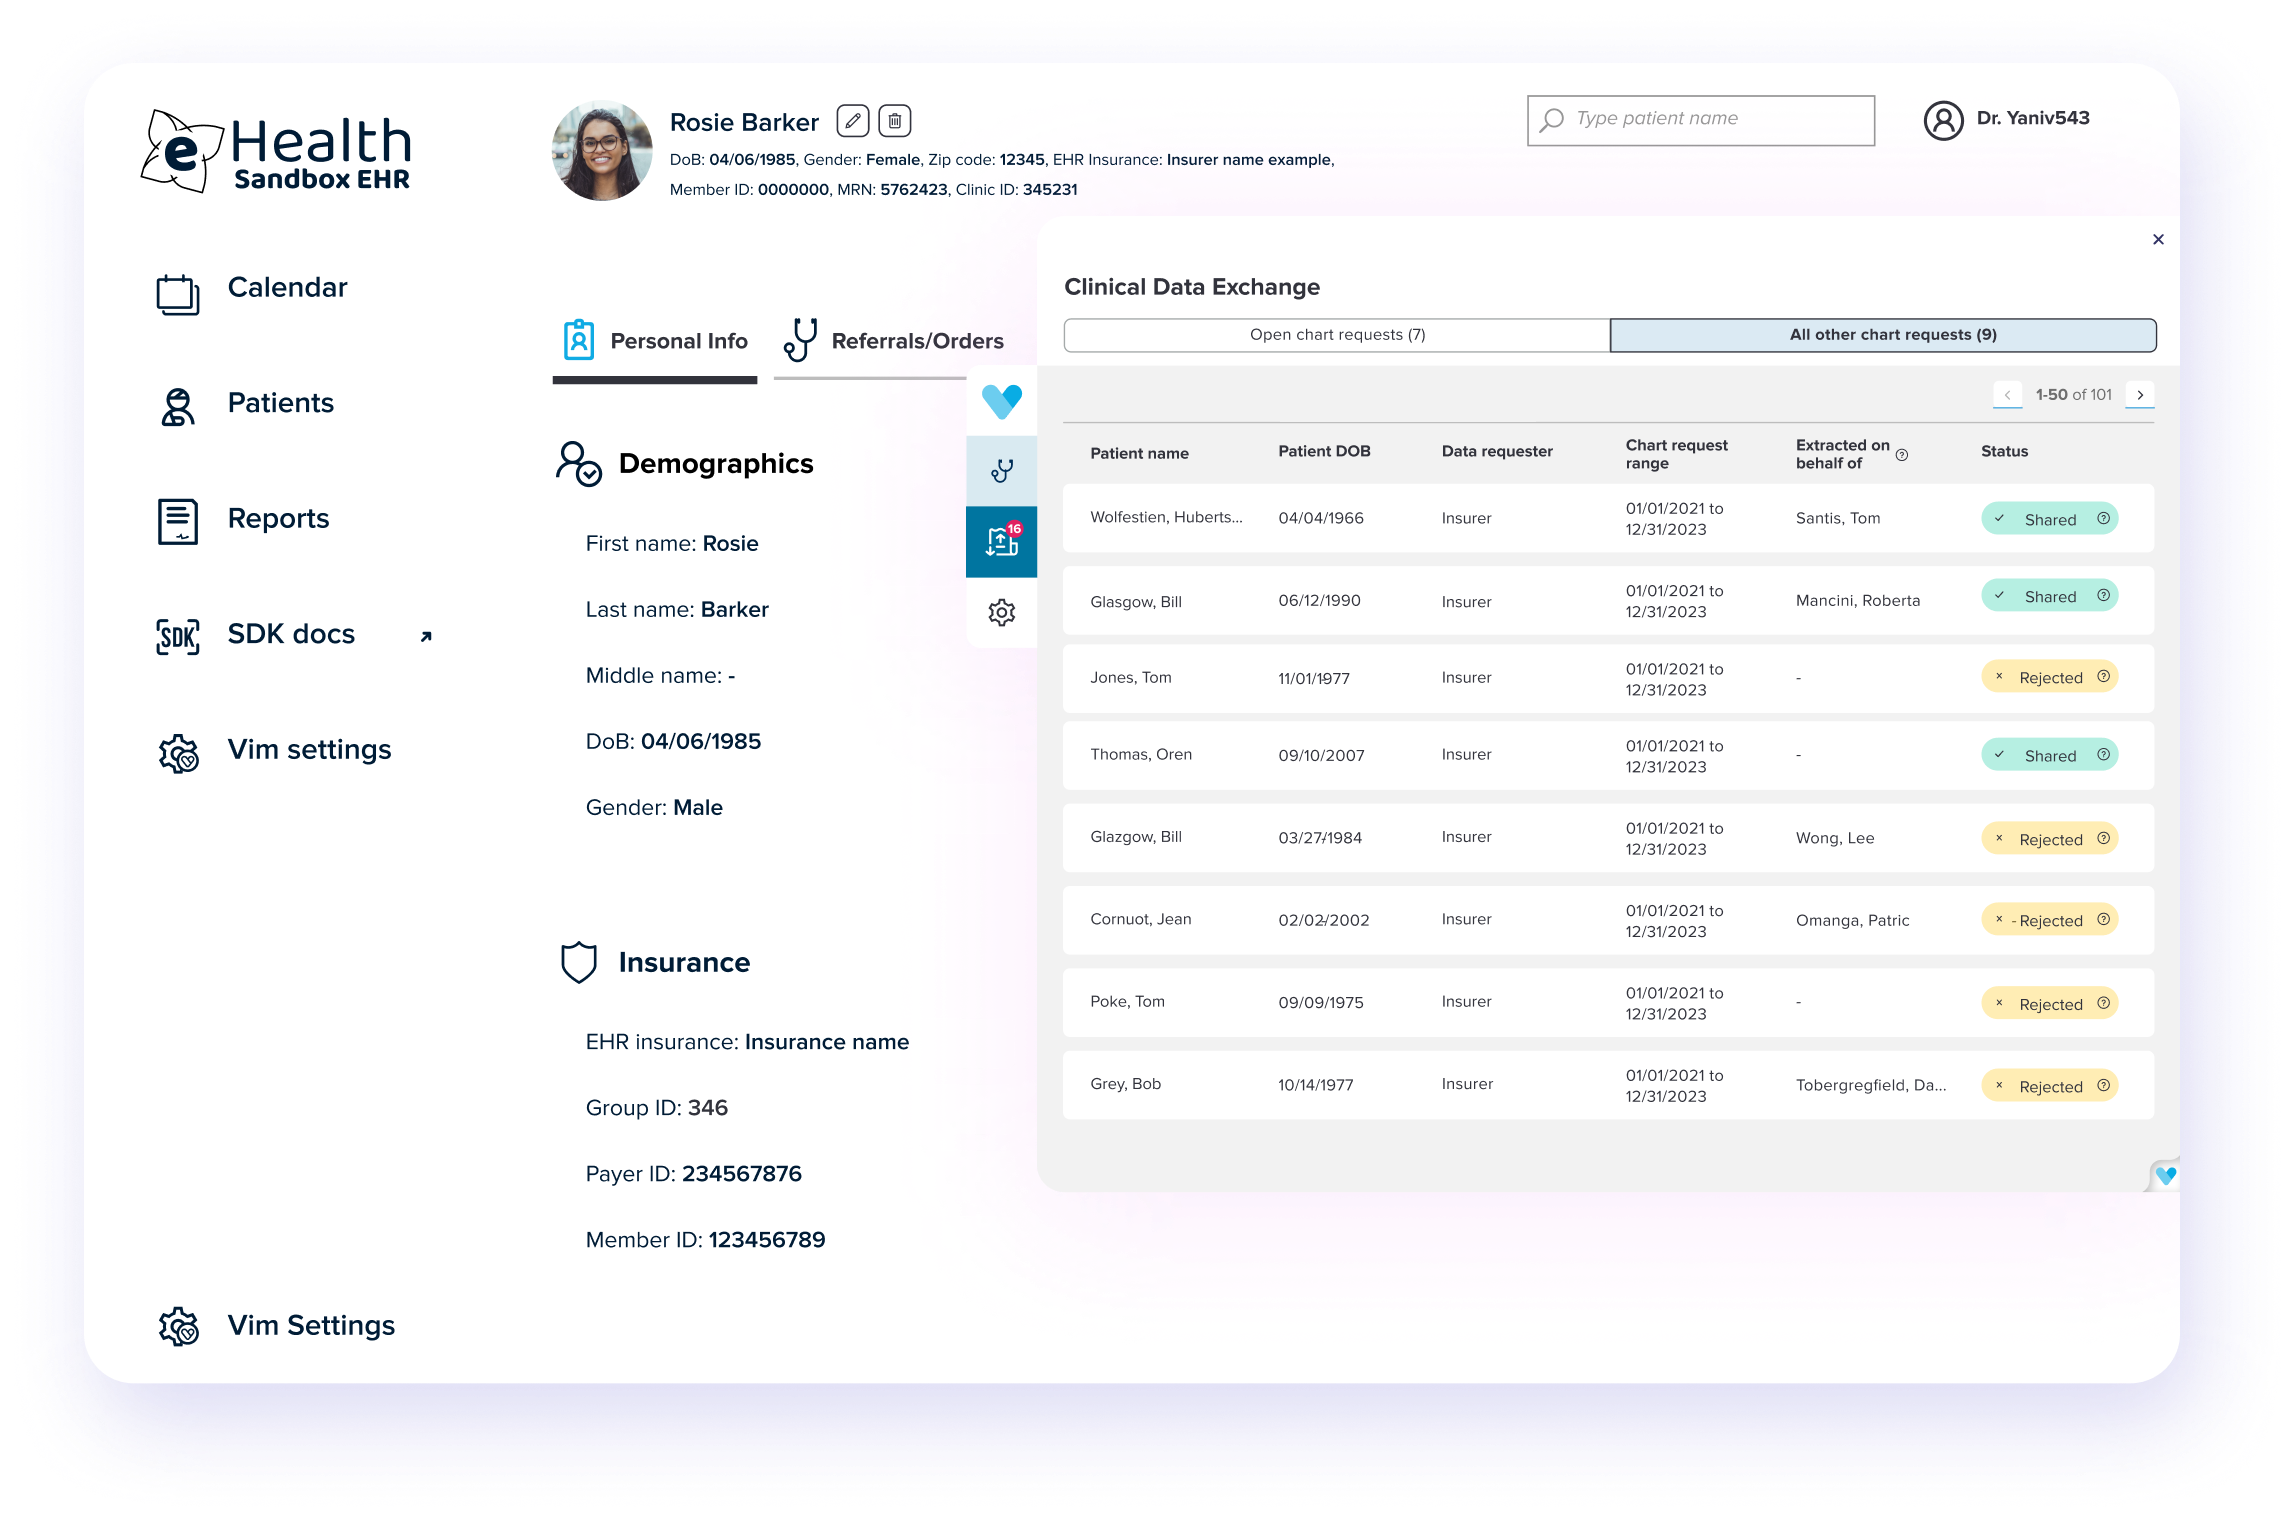Image resolution: width=2292 pixels, height=1516 pixels.
Task: Select All other chart requests (9)
Action: tap(1883, 335)
